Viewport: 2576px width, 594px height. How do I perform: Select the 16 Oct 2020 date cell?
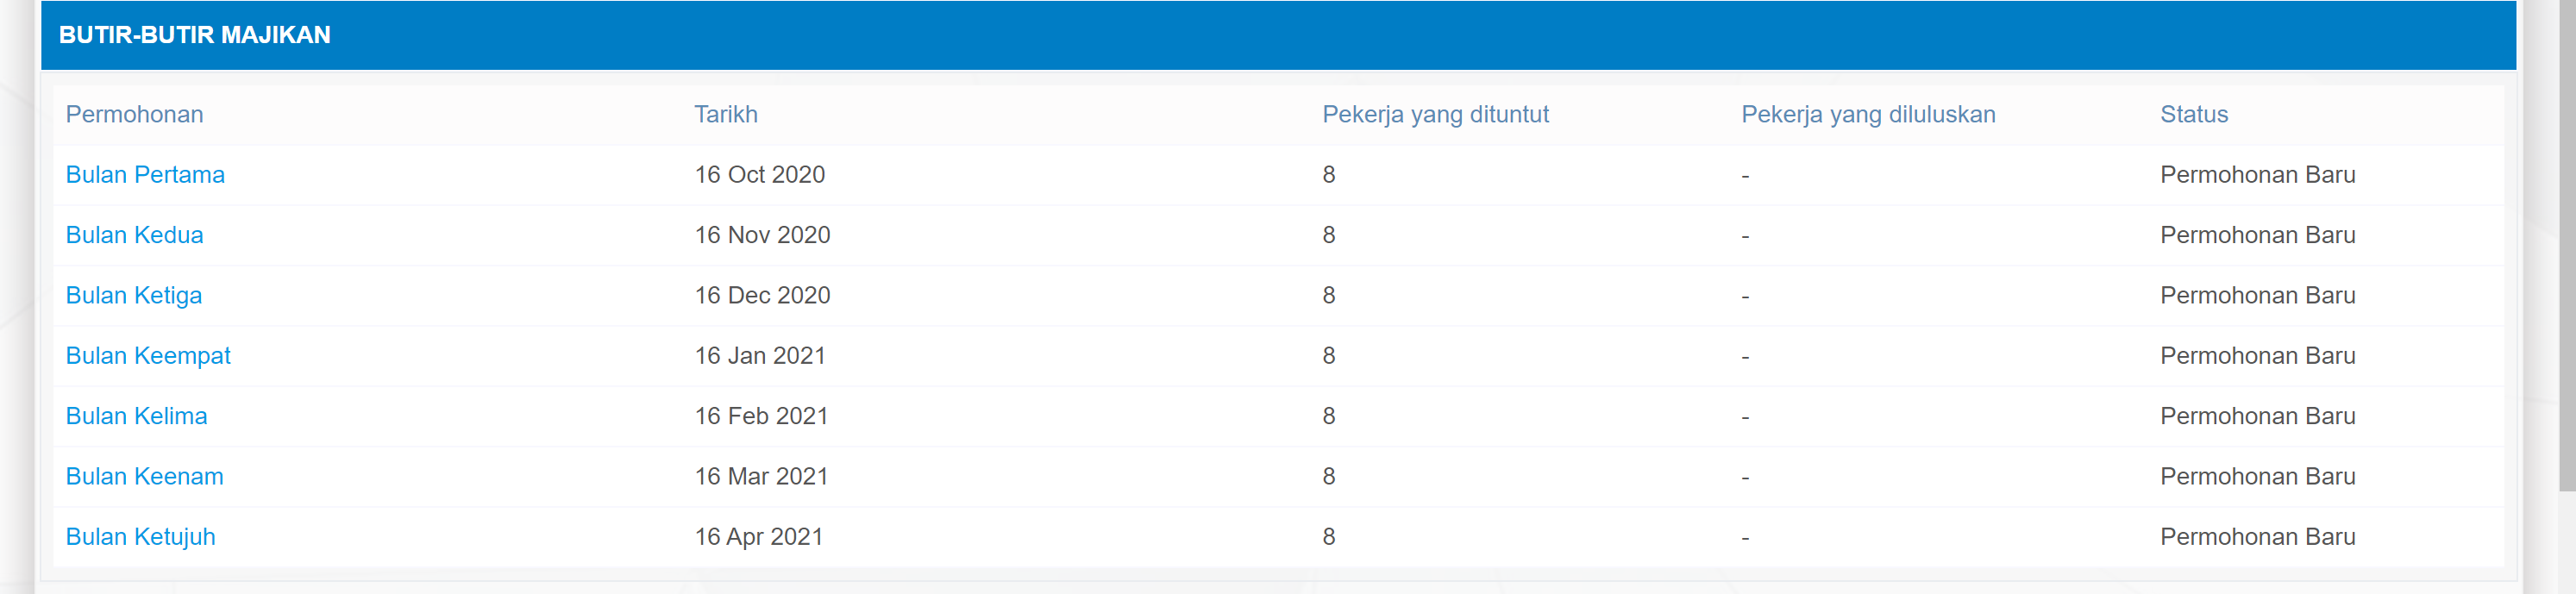(x=759, y=175)
